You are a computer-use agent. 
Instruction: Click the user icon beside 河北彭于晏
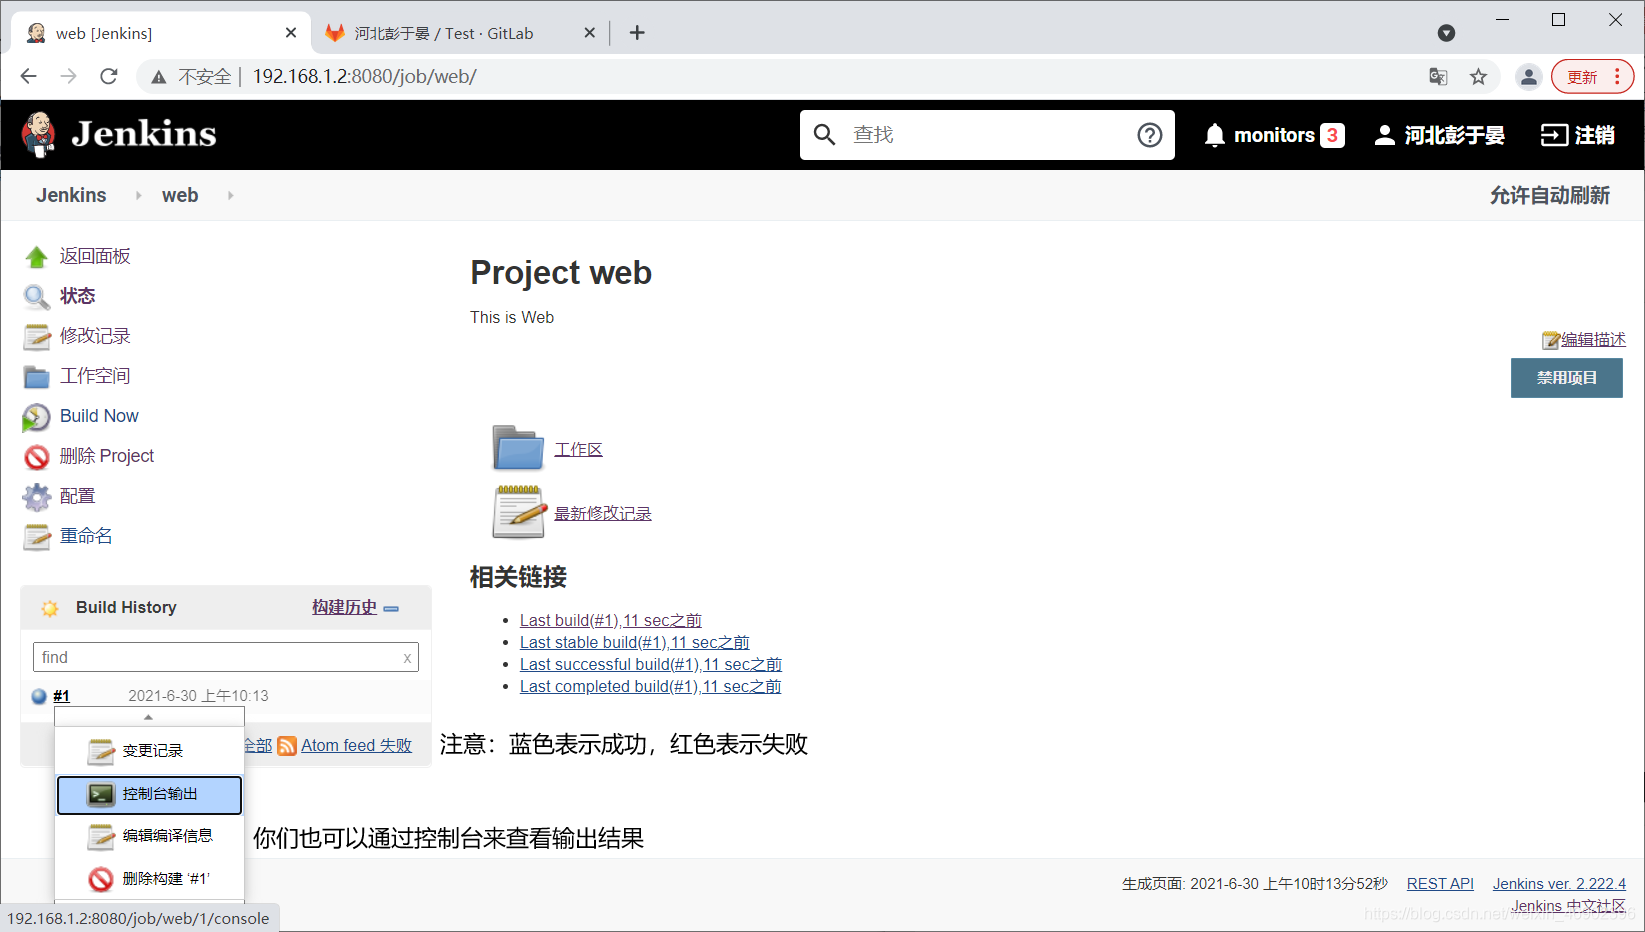tap(1385, 135)
